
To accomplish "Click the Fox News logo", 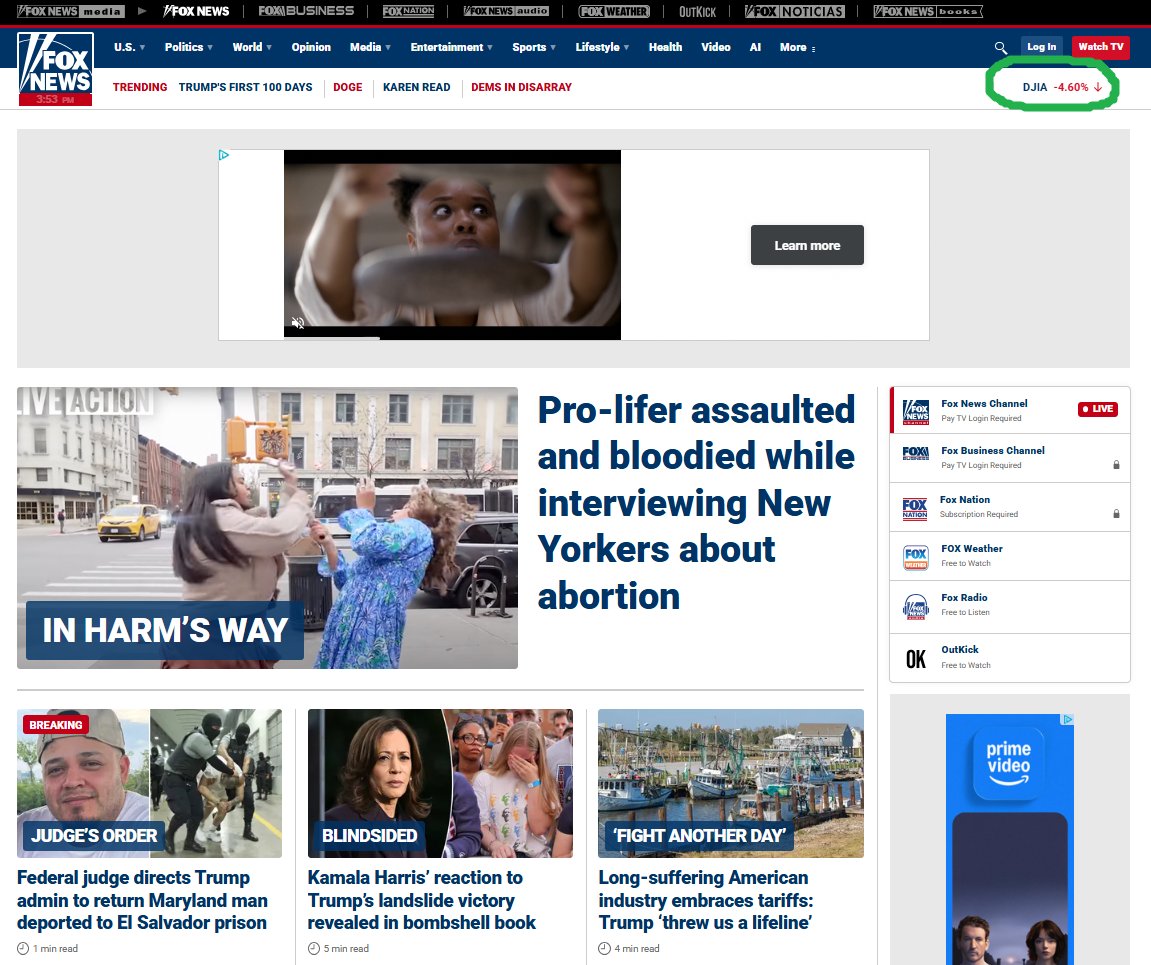I will point(55,69).
